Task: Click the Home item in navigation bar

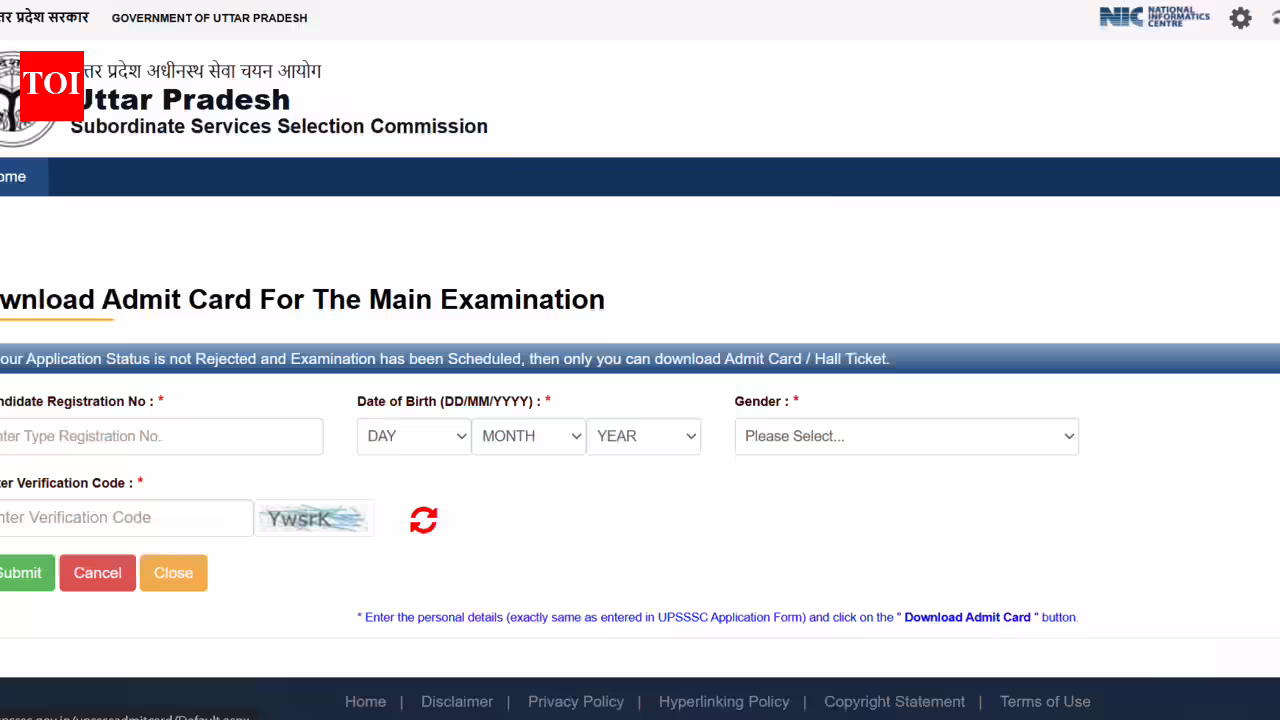Action: 16,177
